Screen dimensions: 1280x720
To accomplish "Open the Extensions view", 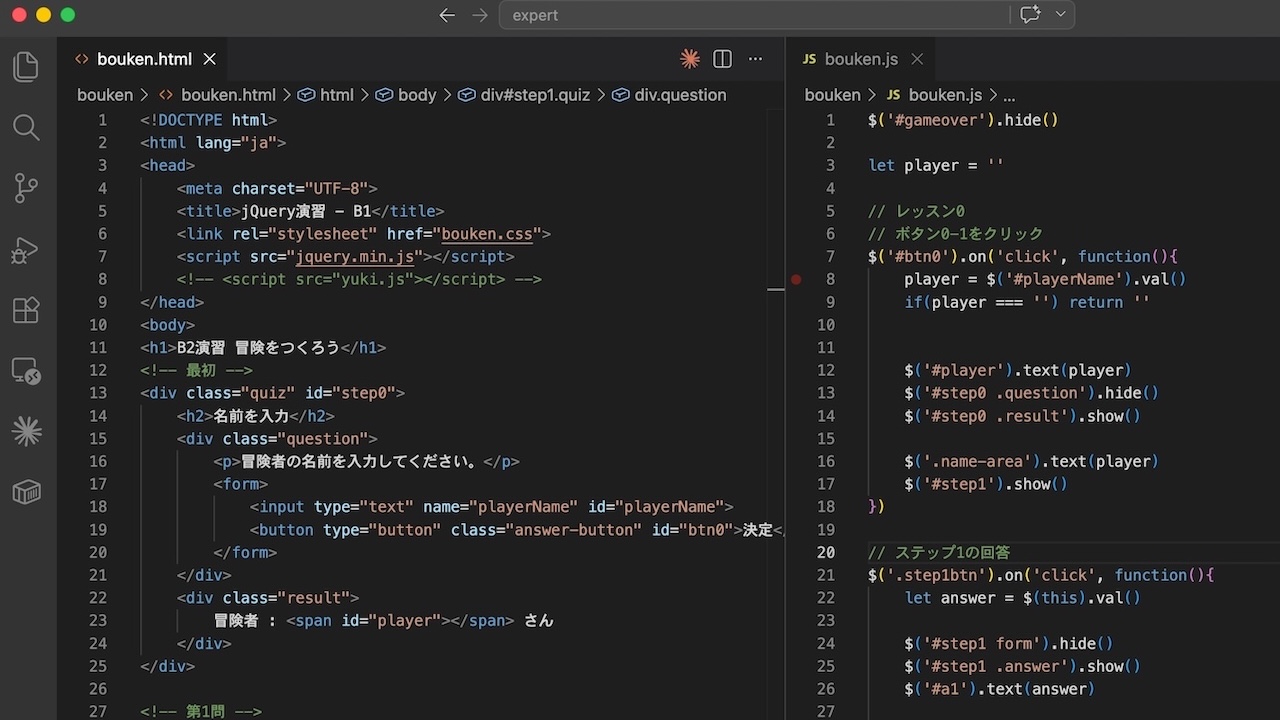I will pos(26,310).
